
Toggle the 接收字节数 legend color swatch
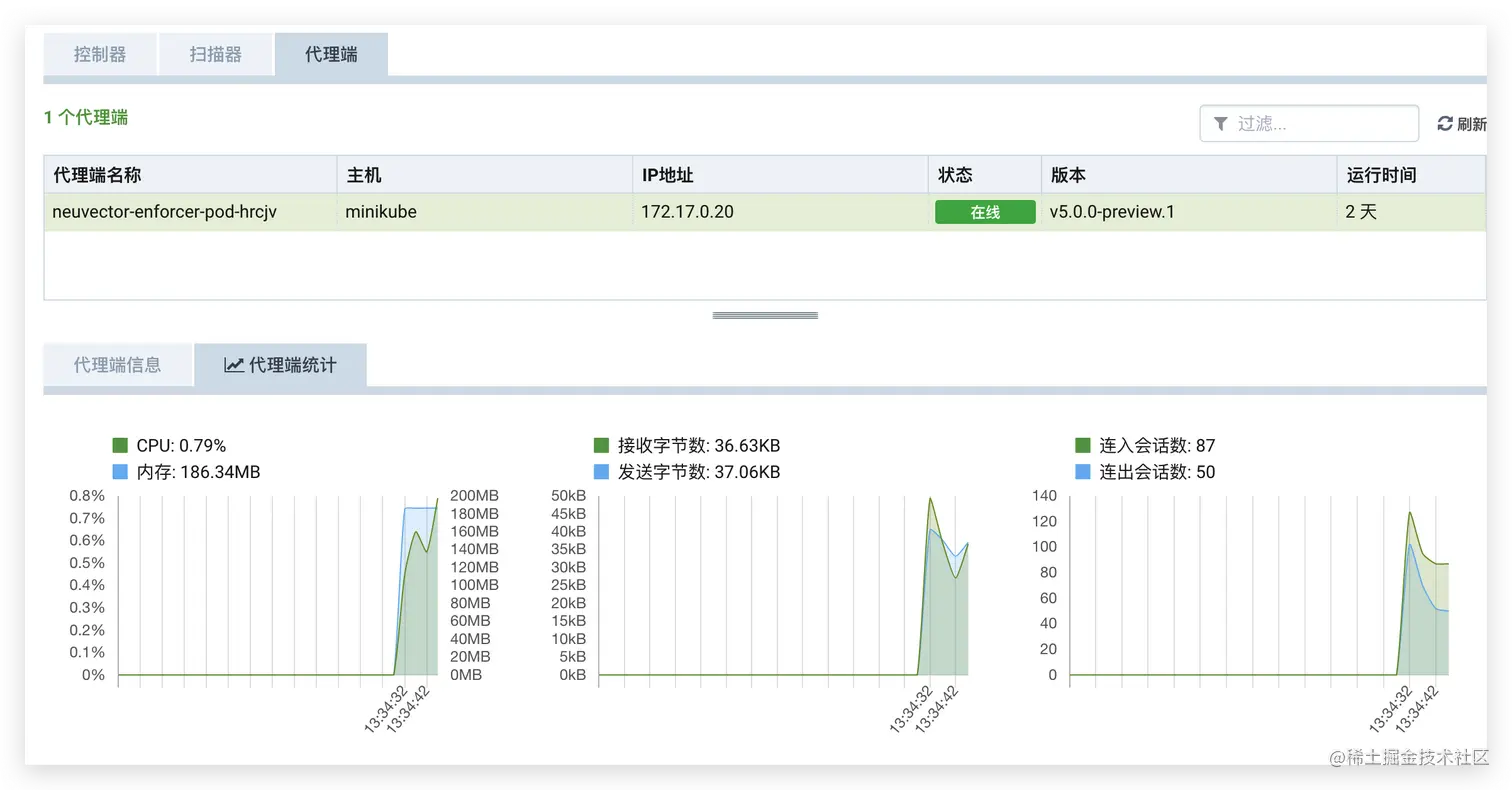click(x=601, y=445)
